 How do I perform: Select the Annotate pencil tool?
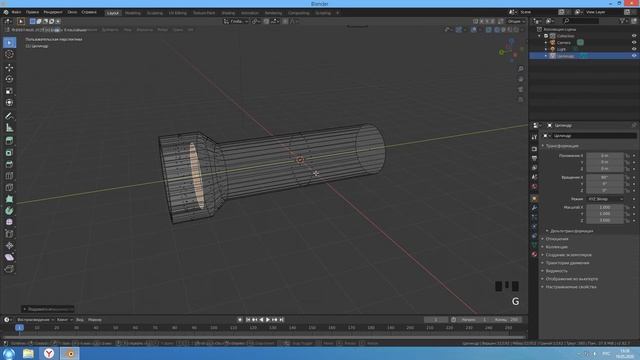(x=9, y=116)
